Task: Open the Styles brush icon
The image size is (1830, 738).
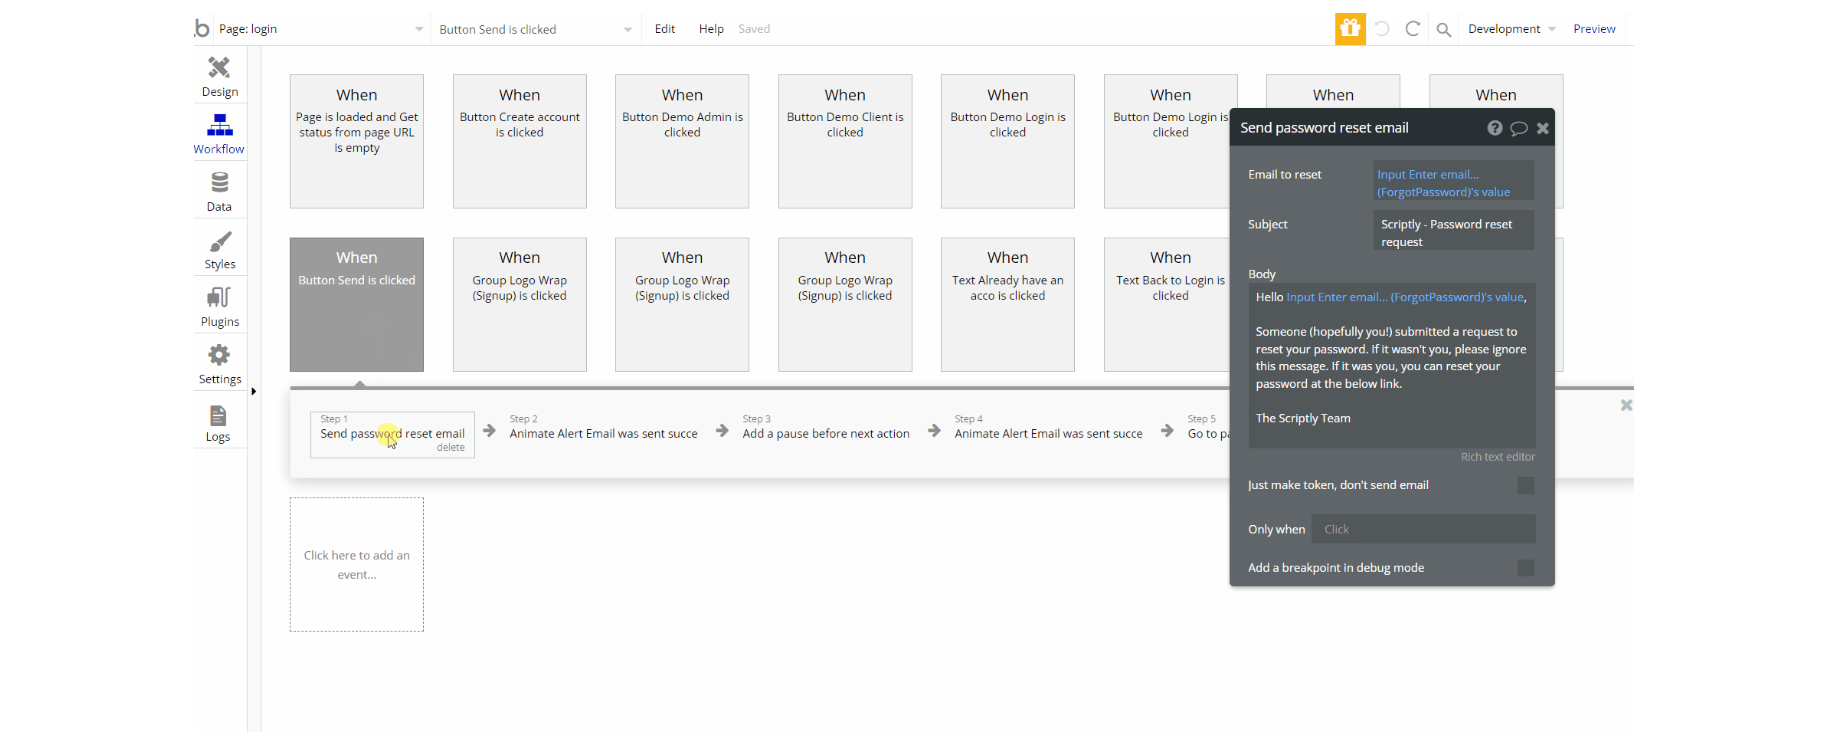Action: coord(219,241)
